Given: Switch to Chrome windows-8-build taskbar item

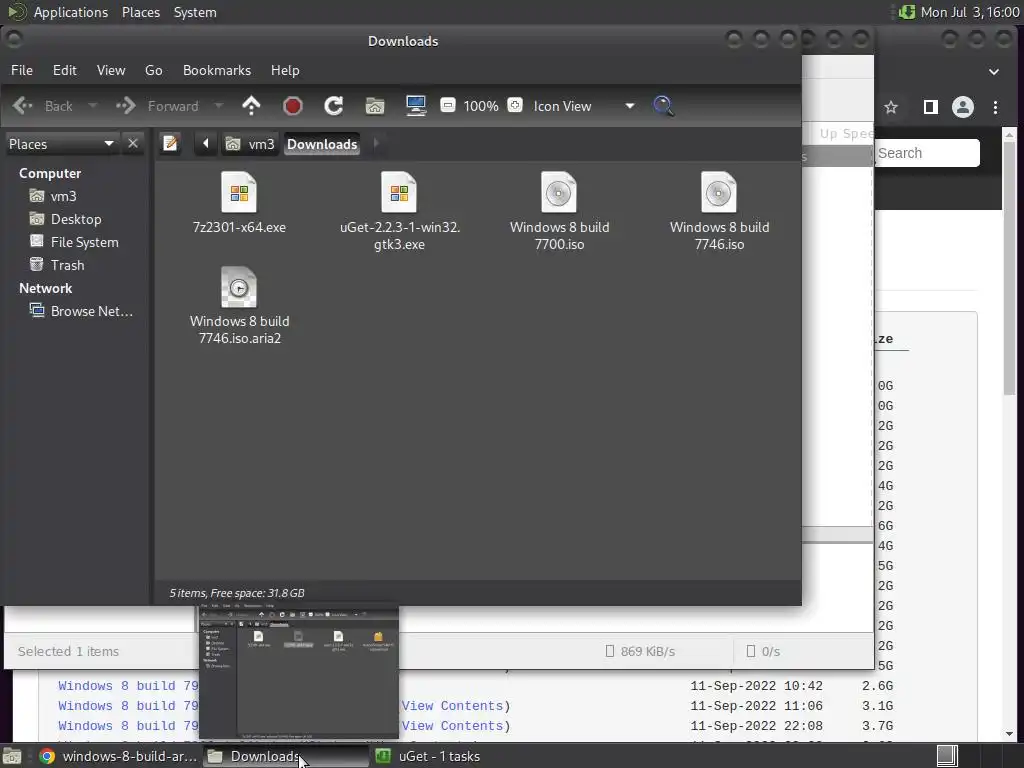Looking at the screenshot, I should click(118, 756).
